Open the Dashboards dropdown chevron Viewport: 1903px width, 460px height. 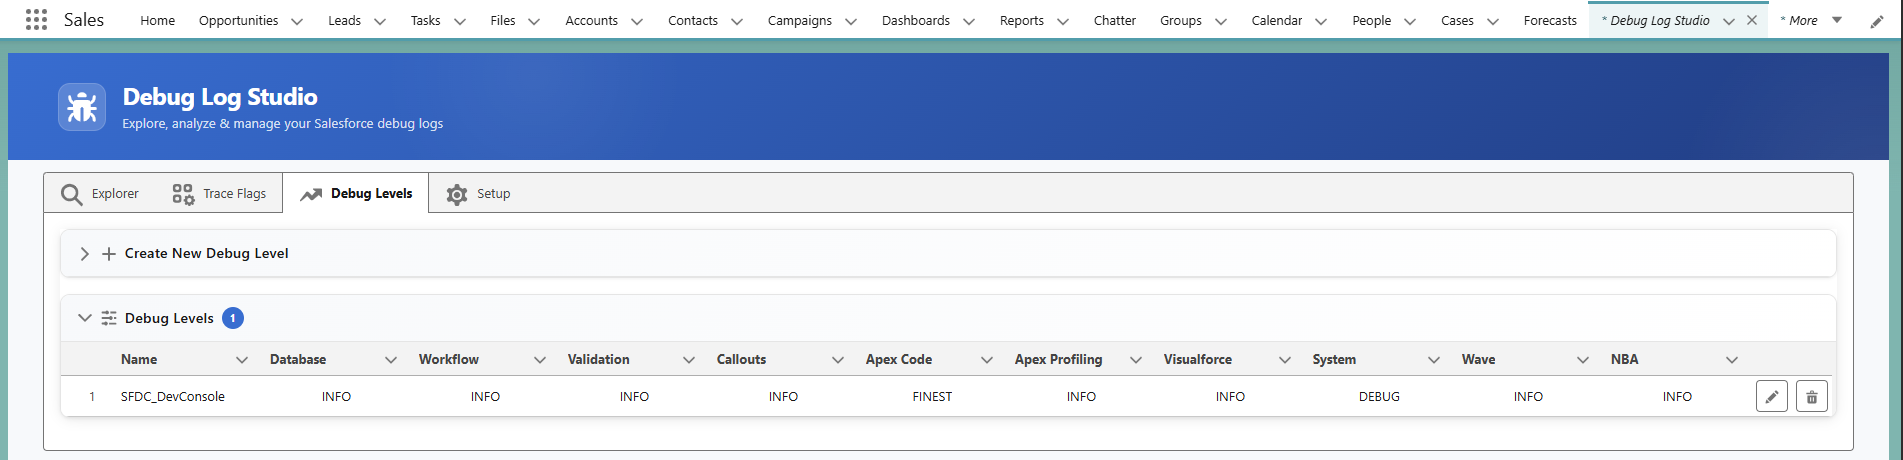tap(969, 21)
